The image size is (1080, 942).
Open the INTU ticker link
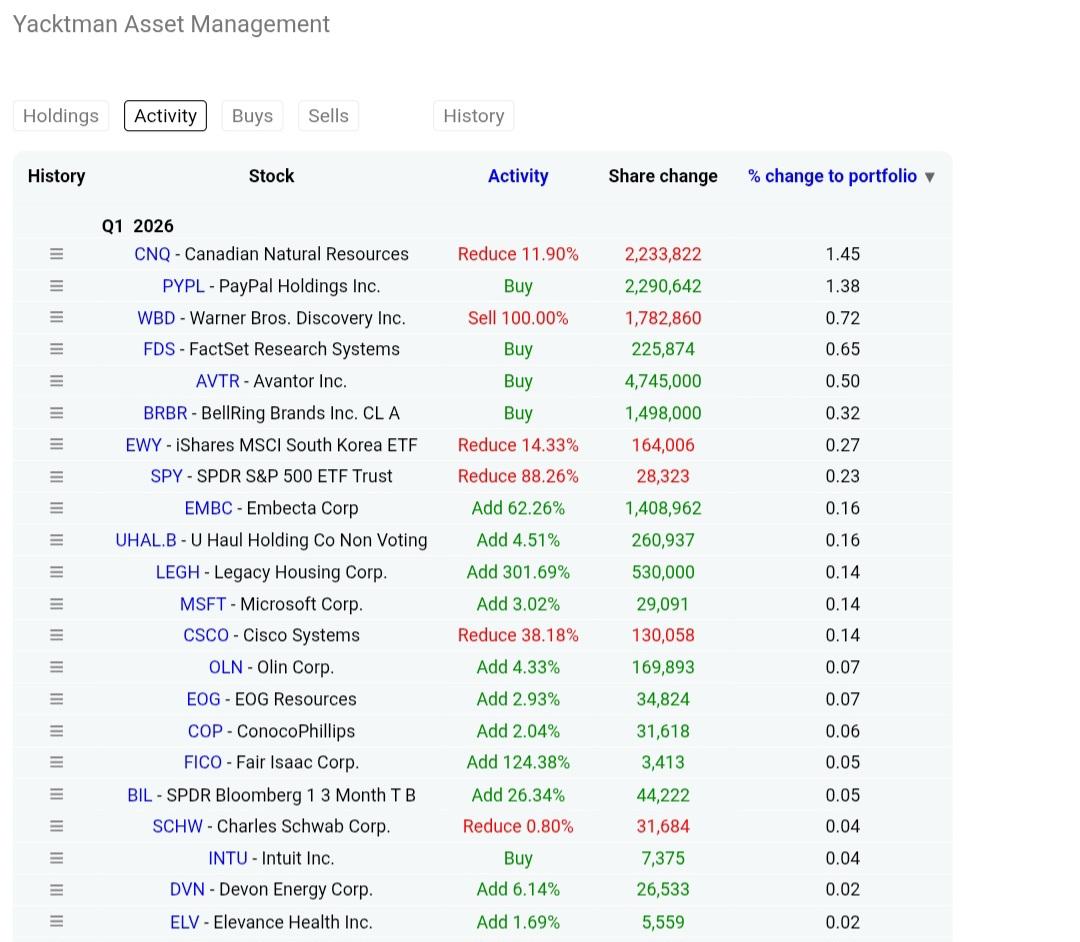(228, 858)
